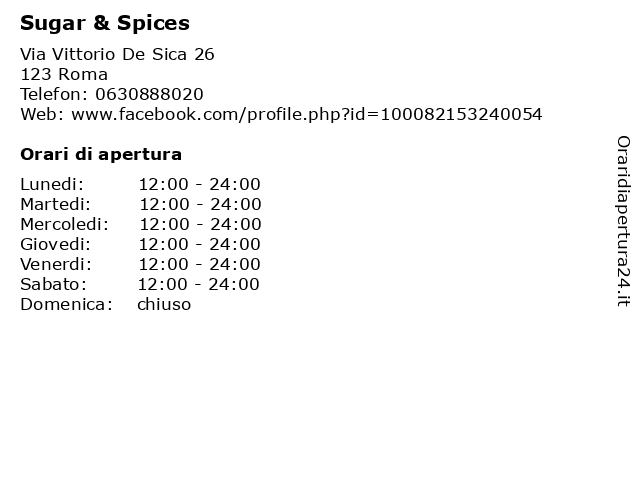Click Giovedi hours 12:00 - 24:00
640x480 pixels.
[200, 244]
